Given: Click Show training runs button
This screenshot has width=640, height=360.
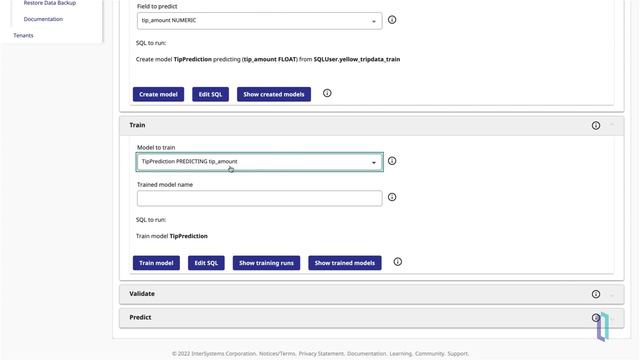Looking at the screenshot, I should coord(267,263).
